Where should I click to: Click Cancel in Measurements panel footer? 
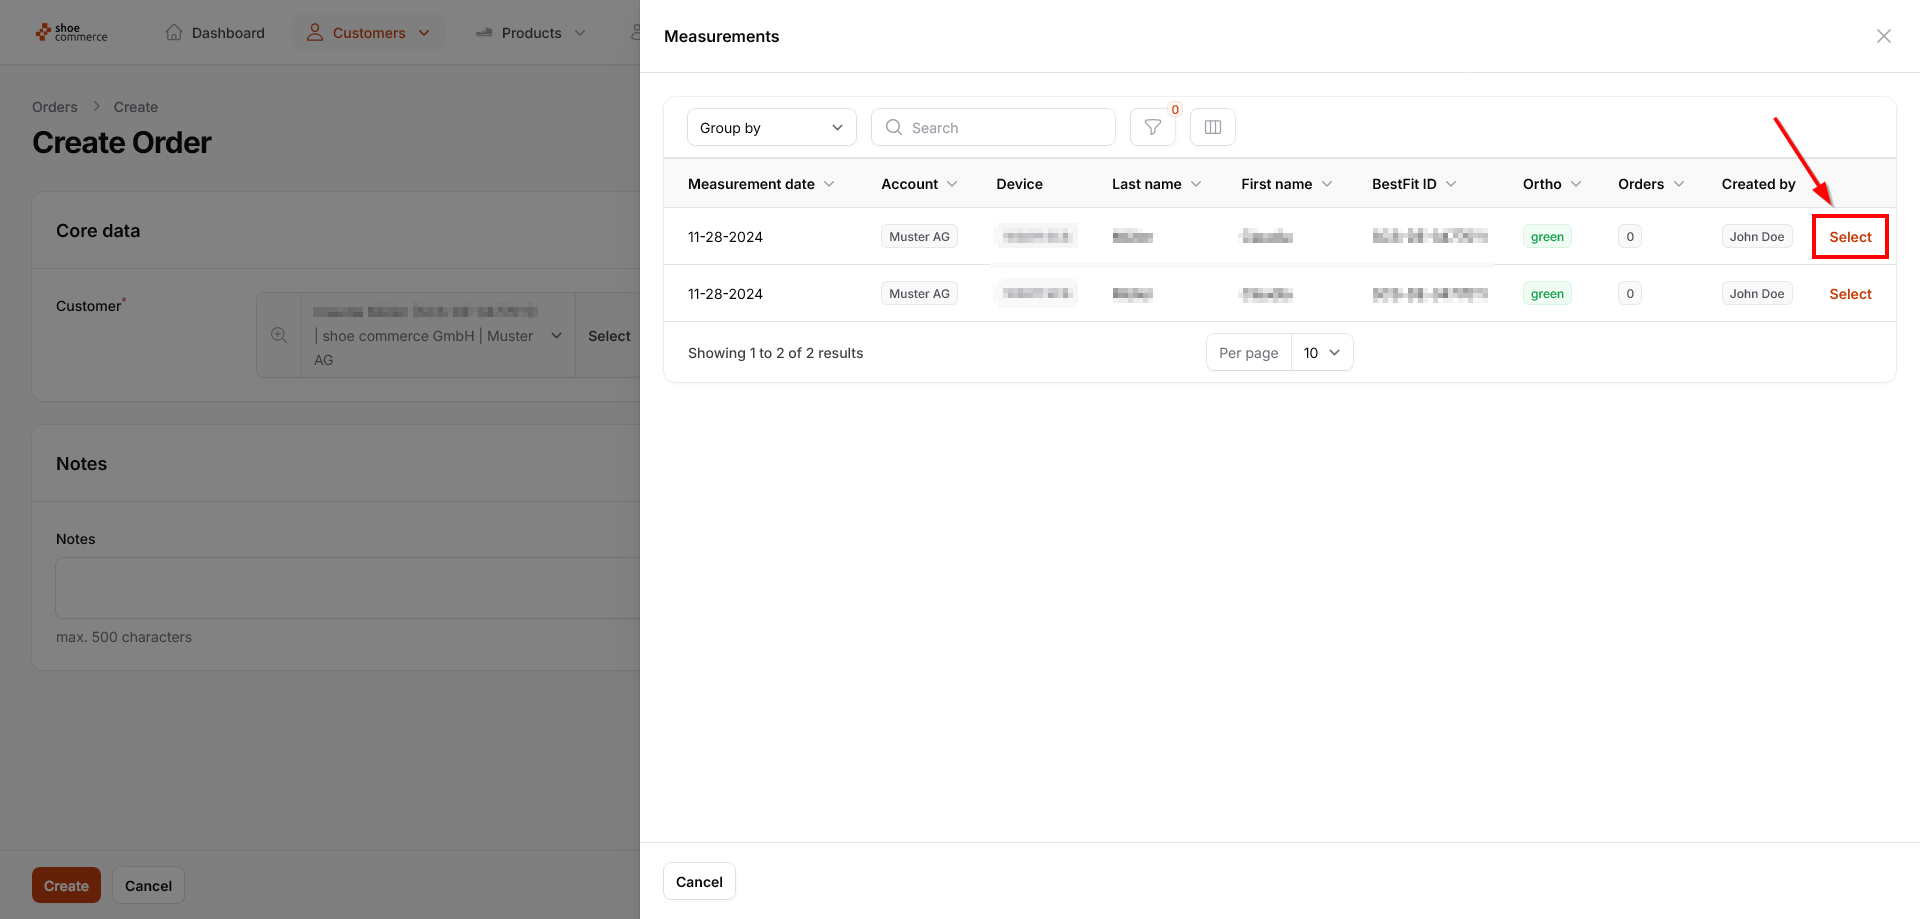(x=699, y=881)
